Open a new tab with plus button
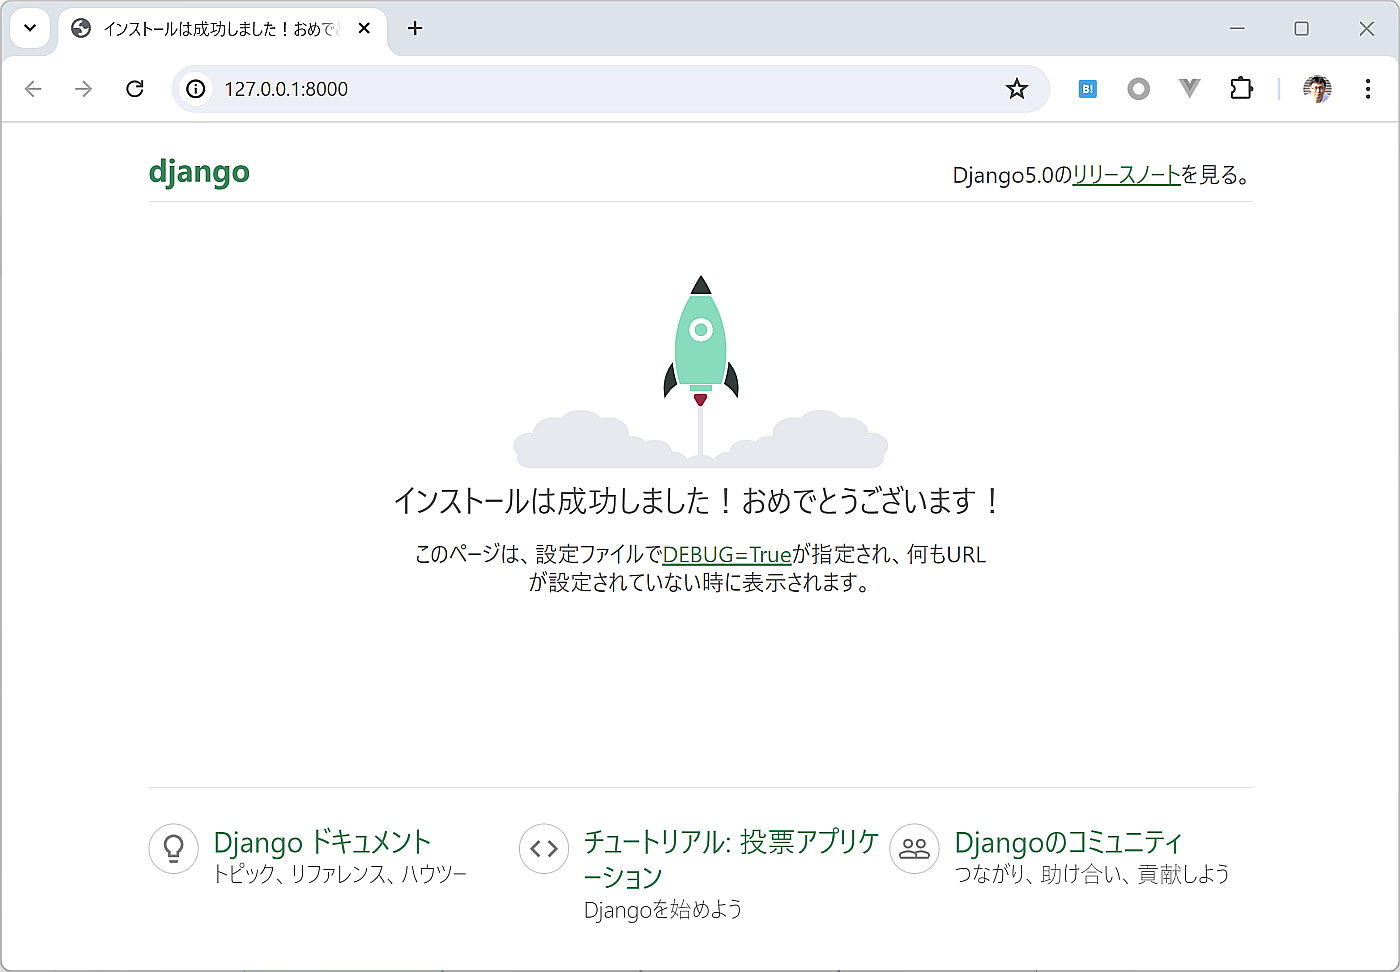This screenshot has height=972, width=1400. (x=415, y=28)
